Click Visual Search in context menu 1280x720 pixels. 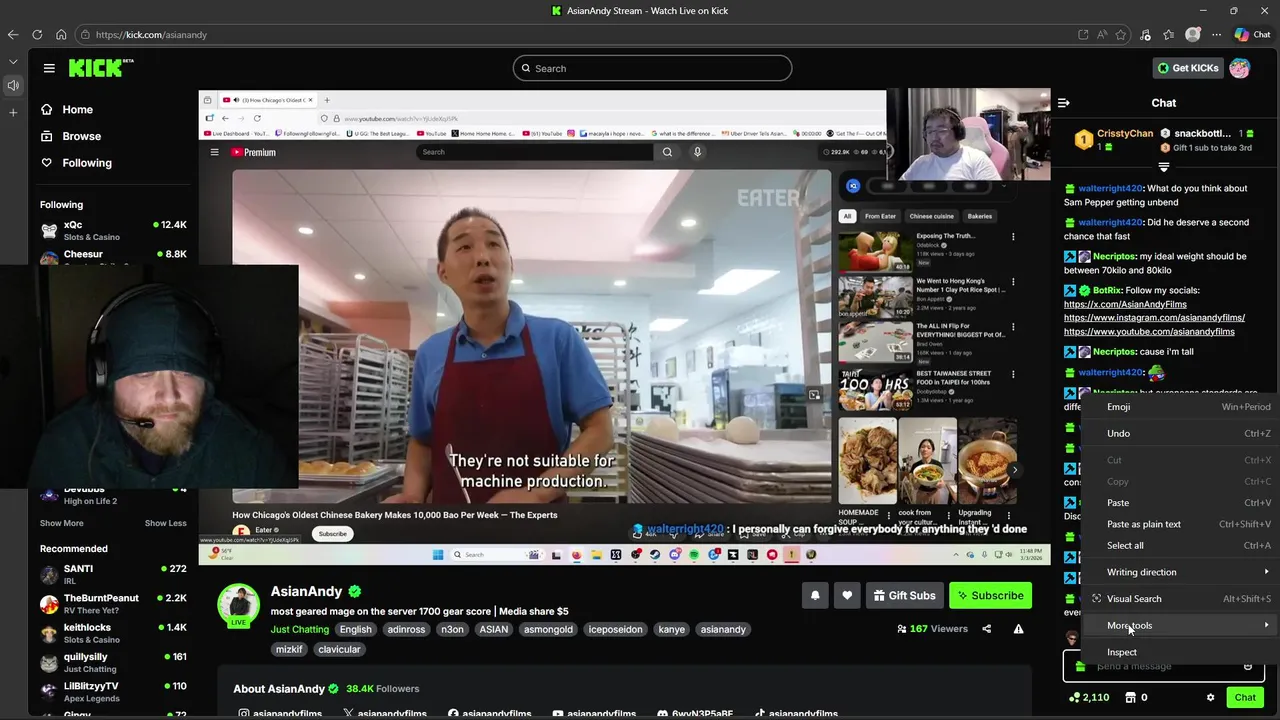[x=1179, y=599]
